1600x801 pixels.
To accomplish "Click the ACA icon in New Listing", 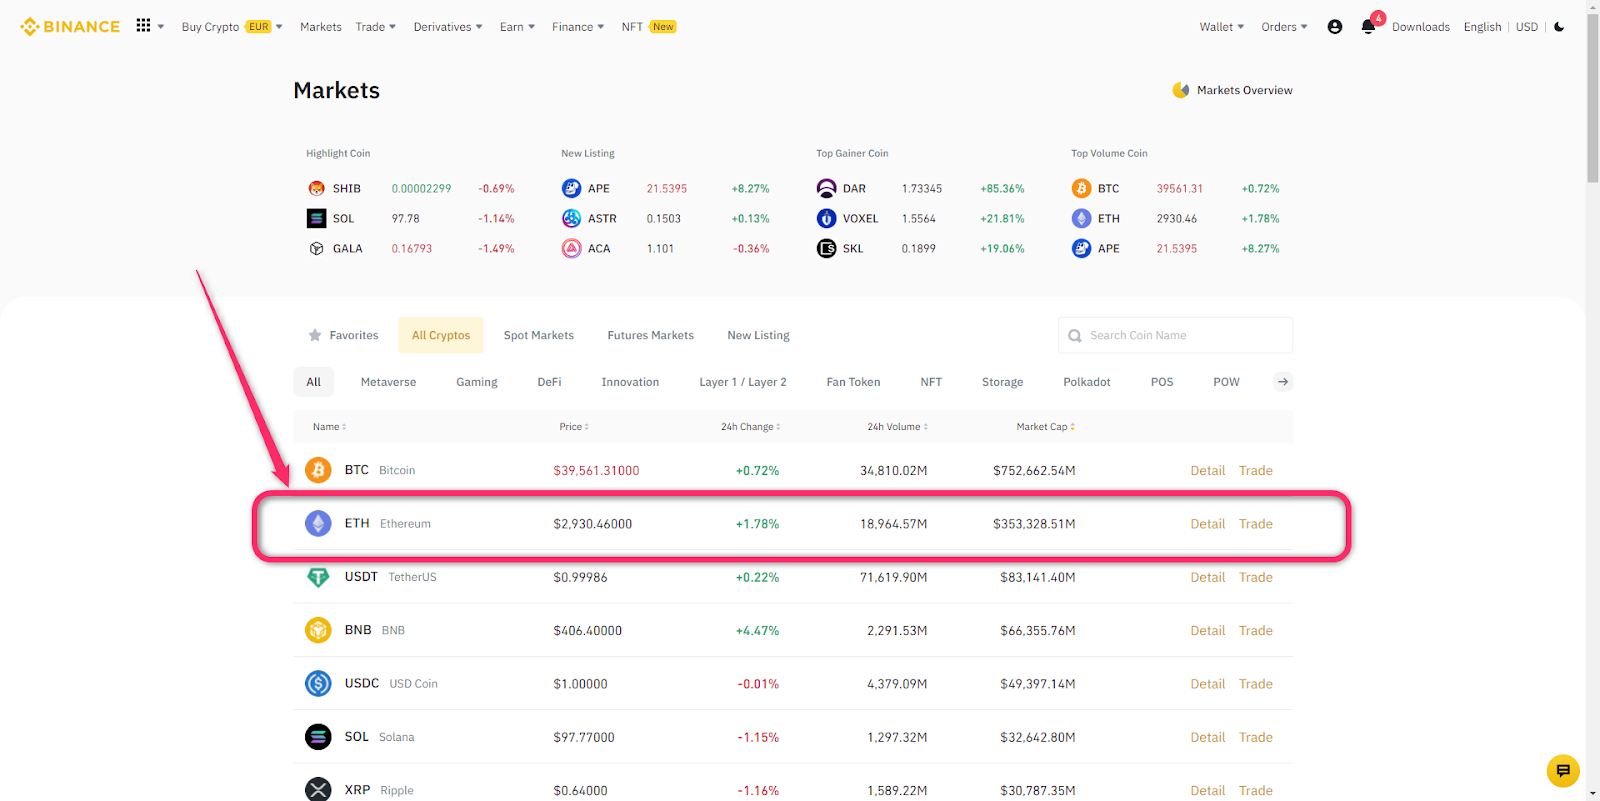I will click(x=572, y=248).
